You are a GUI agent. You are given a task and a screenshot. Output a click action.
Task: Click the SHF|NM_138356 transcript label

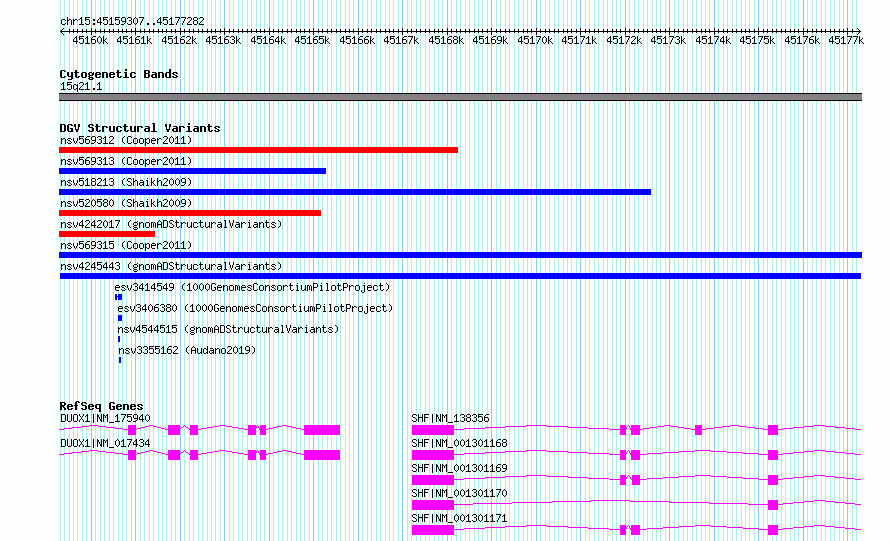450,418
